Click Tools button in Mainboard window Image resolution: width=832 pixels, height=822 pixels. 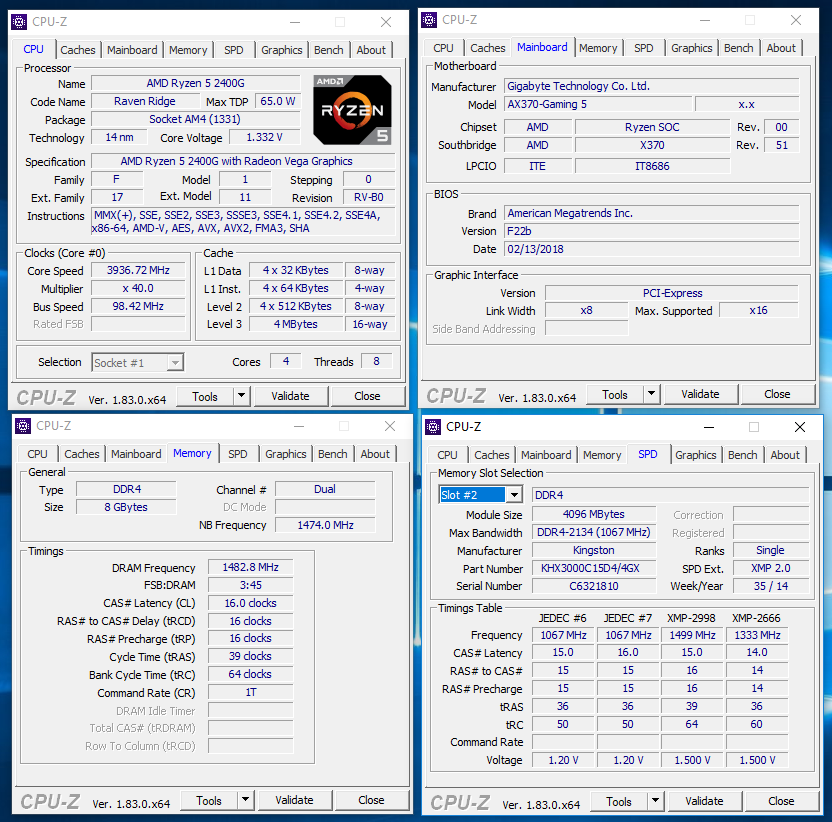click(x=615, y=394)
